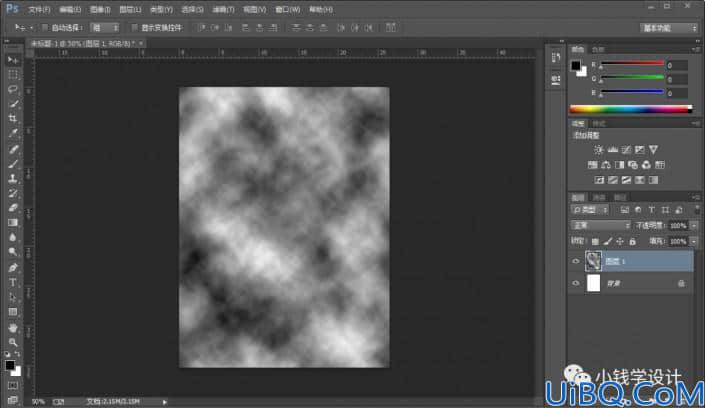
Task: Select the Lasso tool
Action: tap(13, 89)
